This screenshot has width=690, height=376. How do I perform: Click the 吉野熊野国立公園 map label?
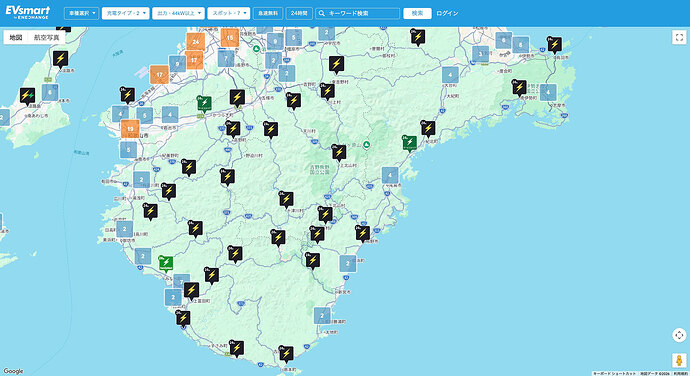[319, 170]
